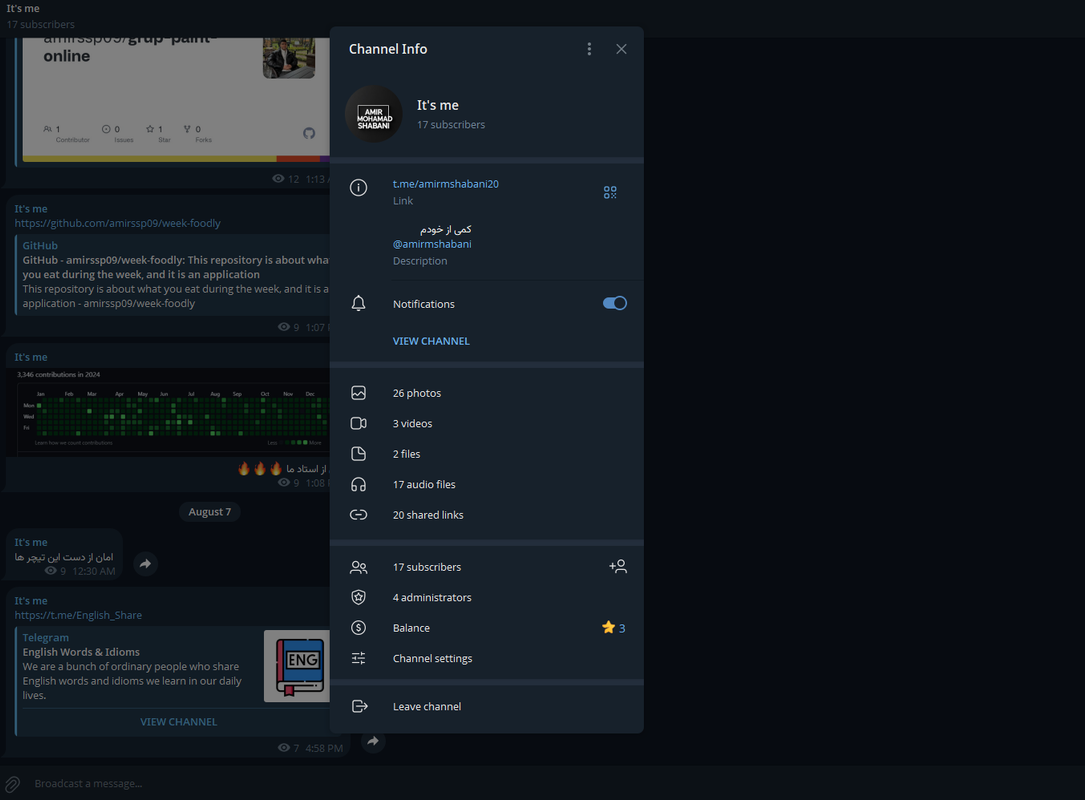1085x800 pixels.
Task: Forward the August 7 12:30 AM message
Action: click(x=145, y=564)
